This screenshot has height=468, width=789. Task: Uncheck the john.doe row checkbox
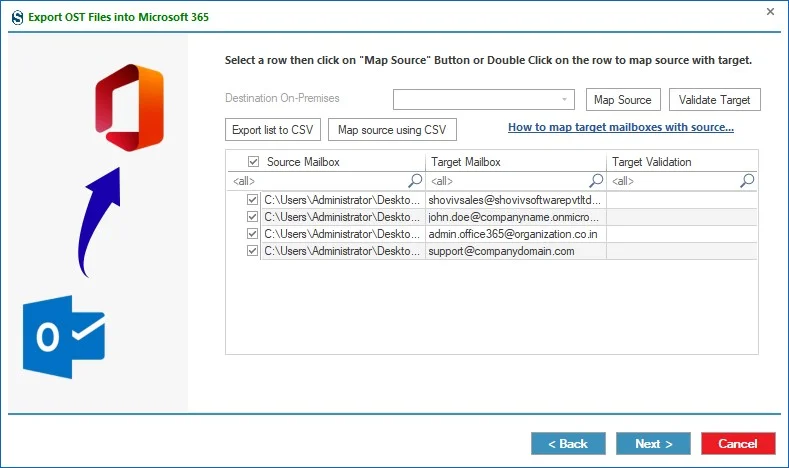[252, 217]
